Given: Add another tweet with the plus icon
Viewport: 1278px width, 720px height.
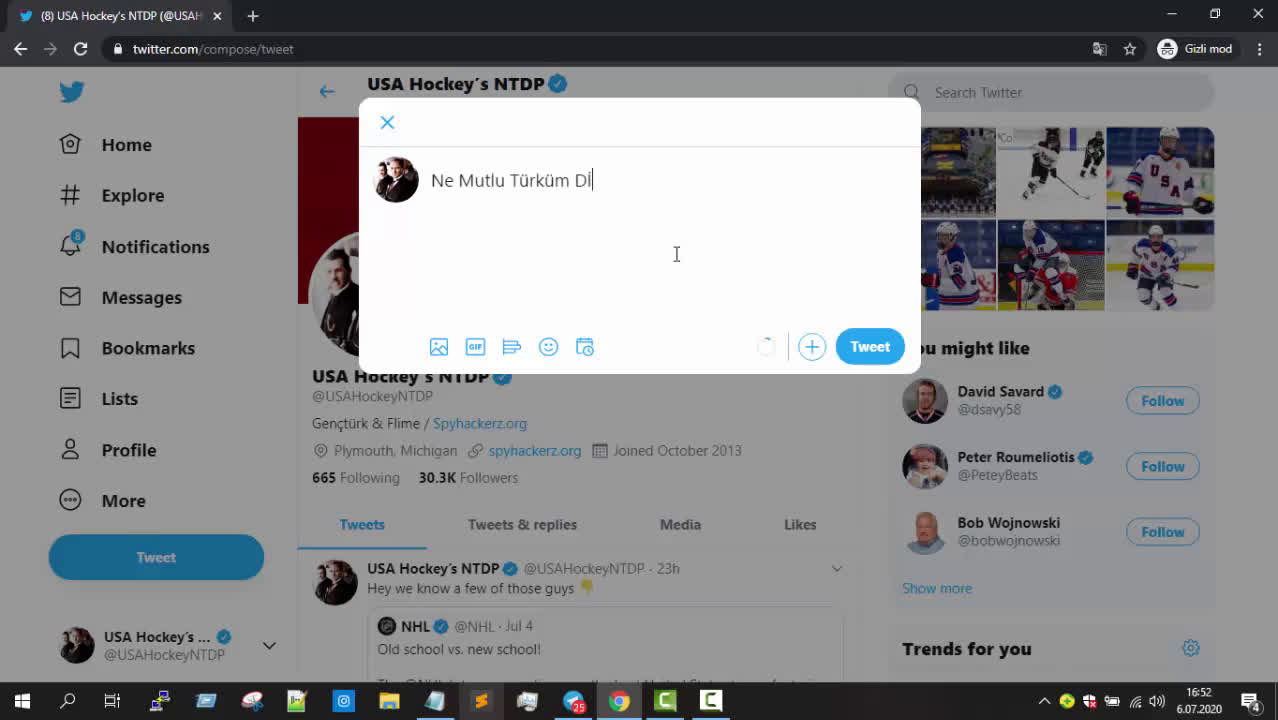Looking at the screenshot, I should click(811, 346).
